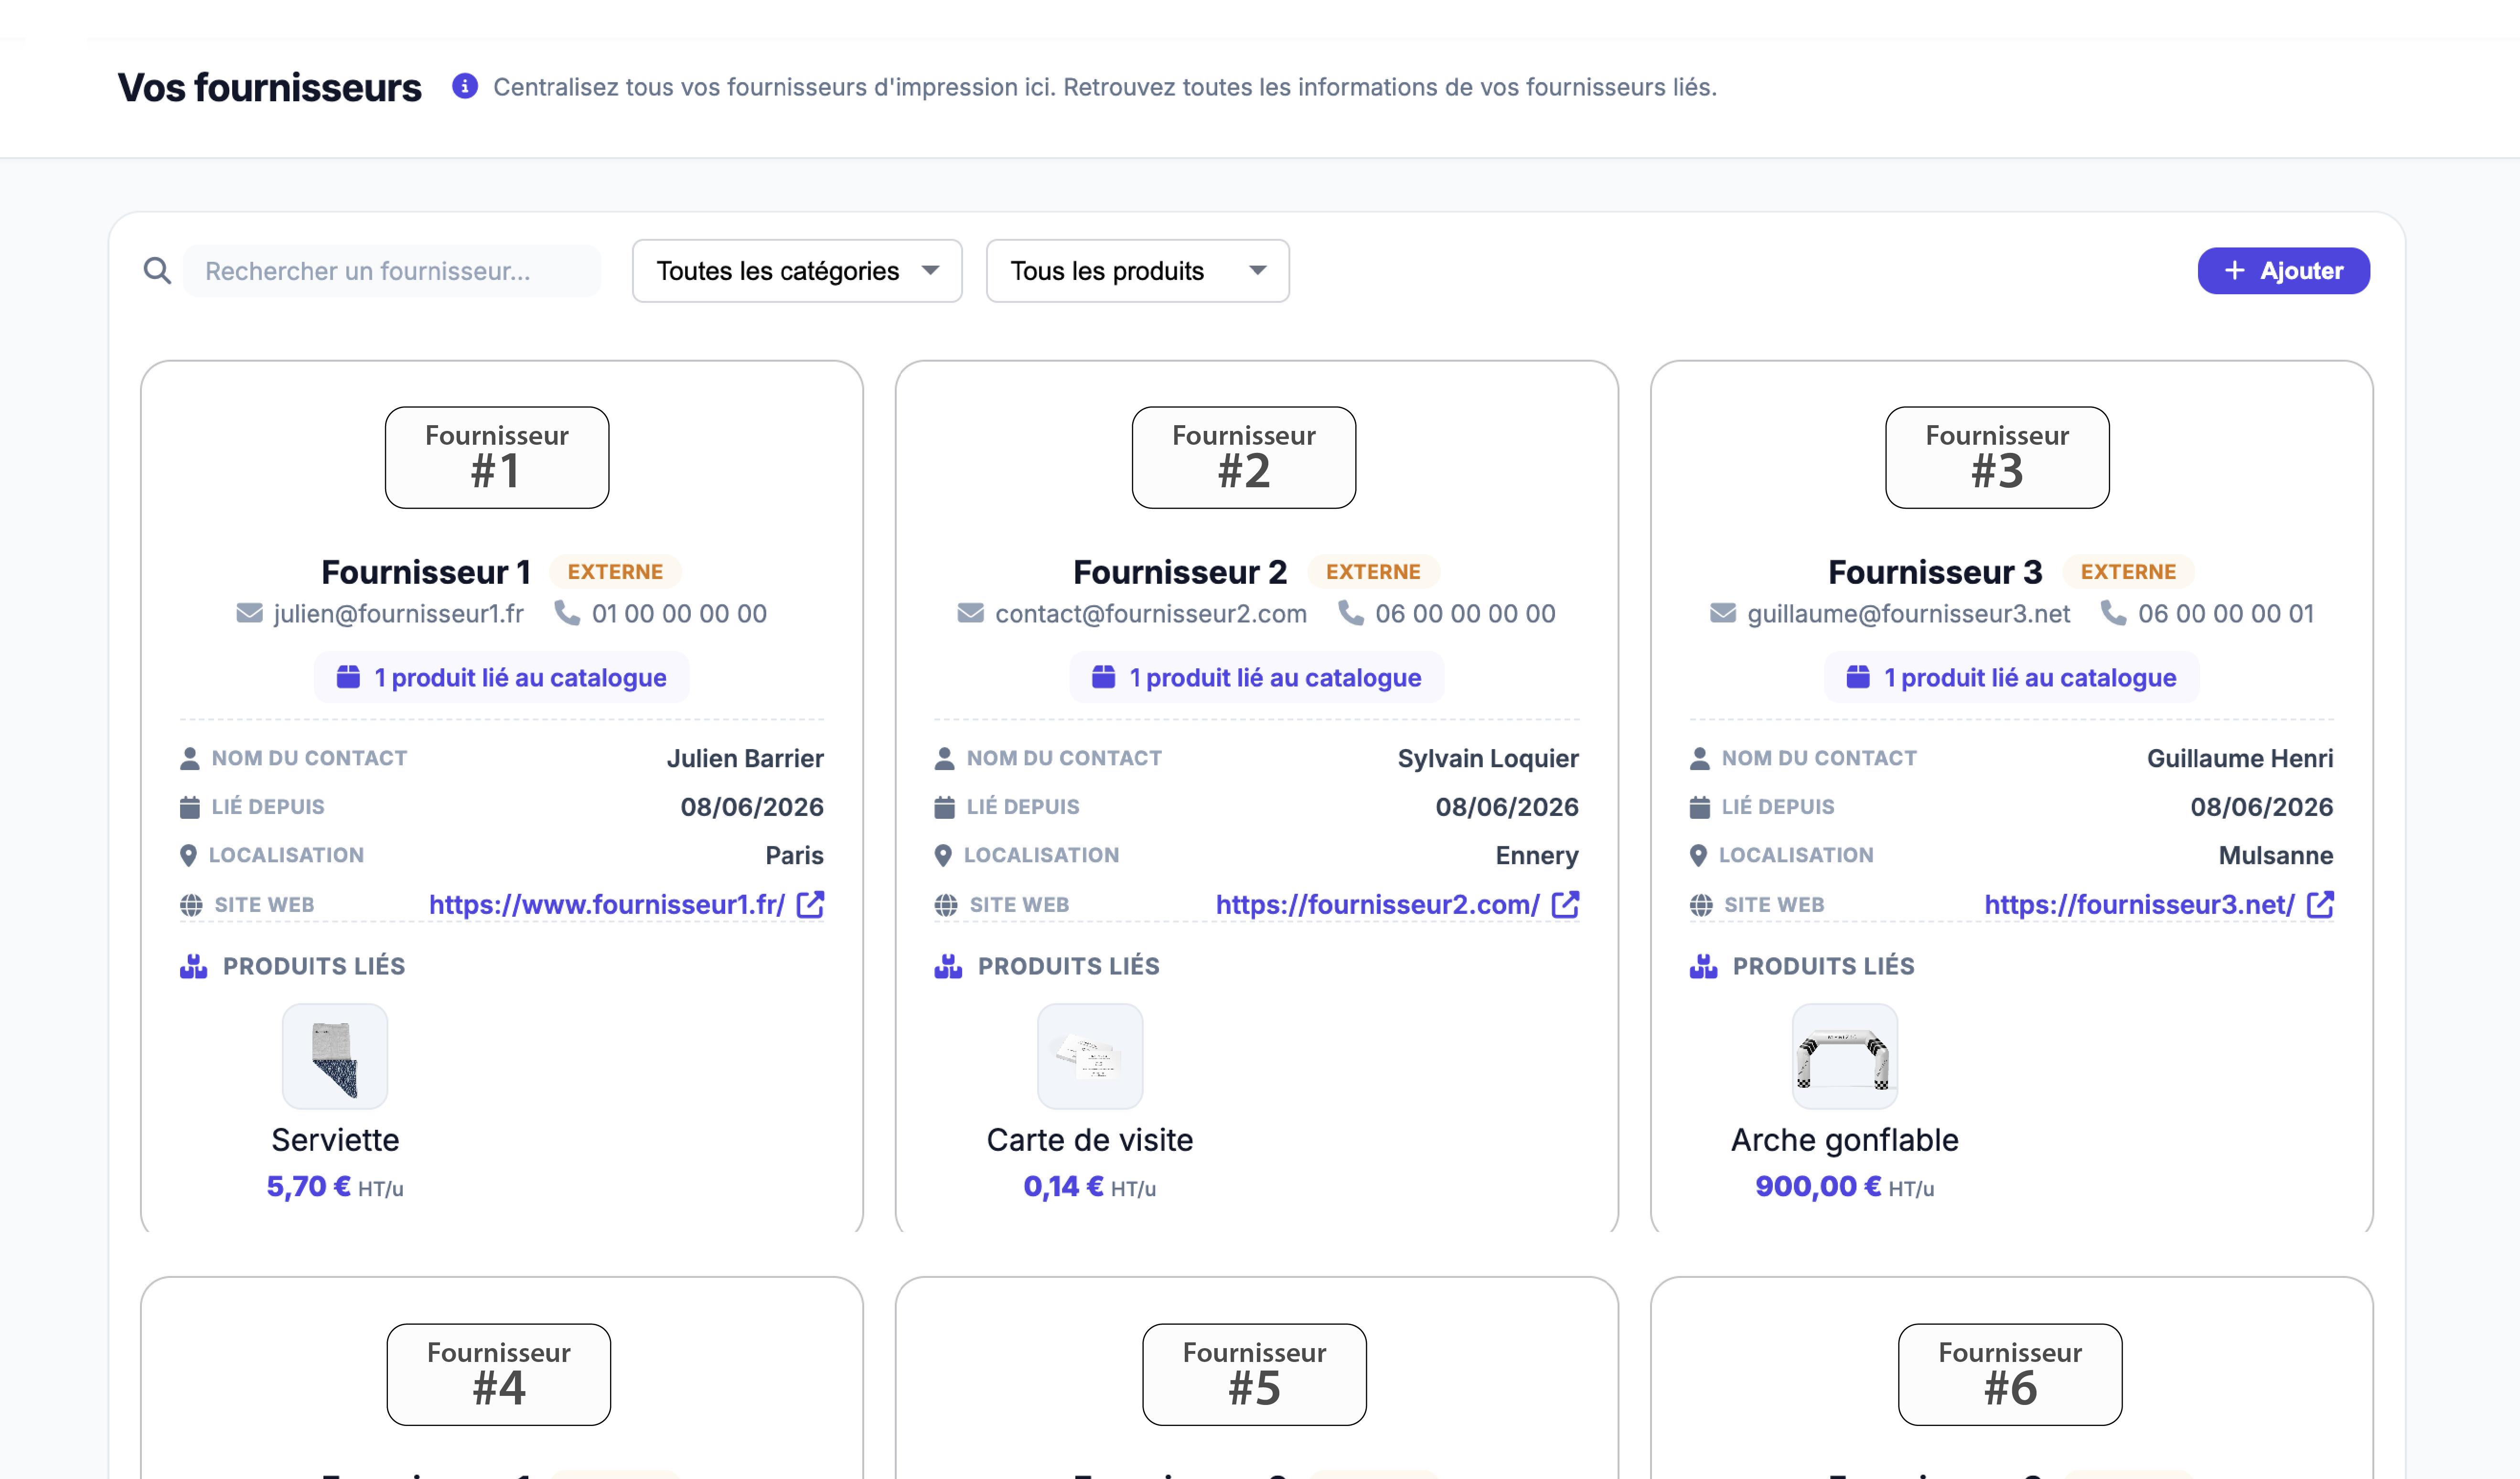Image resolution: width=2520 pixels, height=1479 pixels.
Task: Open the Tous les produits dropdown
Action: 1137,271
